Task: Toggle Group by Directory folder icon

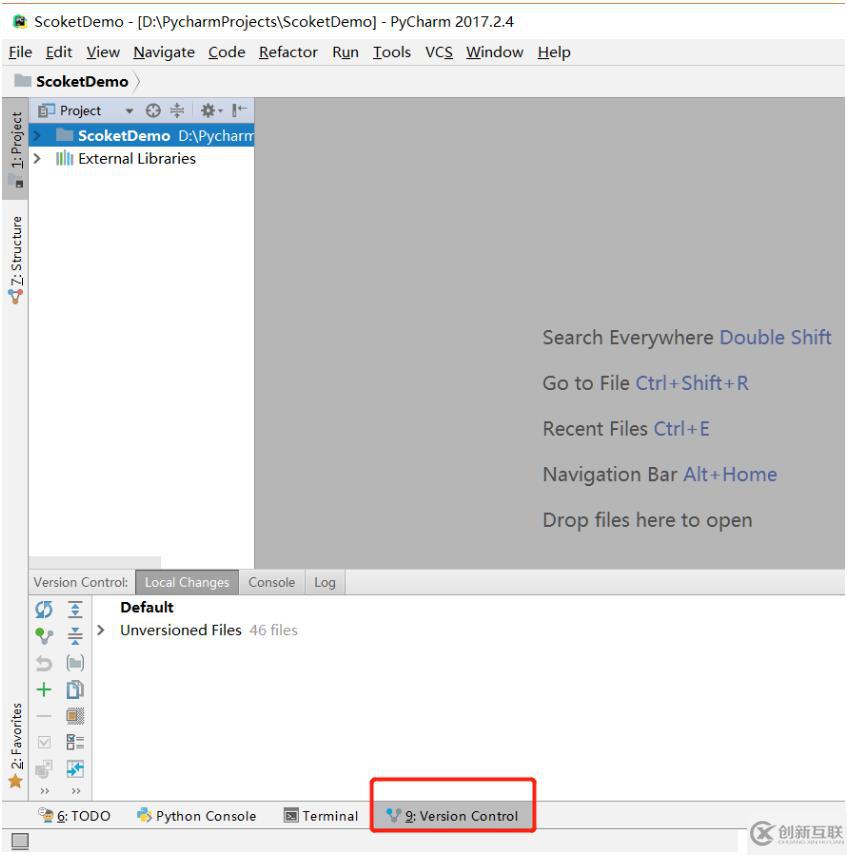Action: point(74,662)
